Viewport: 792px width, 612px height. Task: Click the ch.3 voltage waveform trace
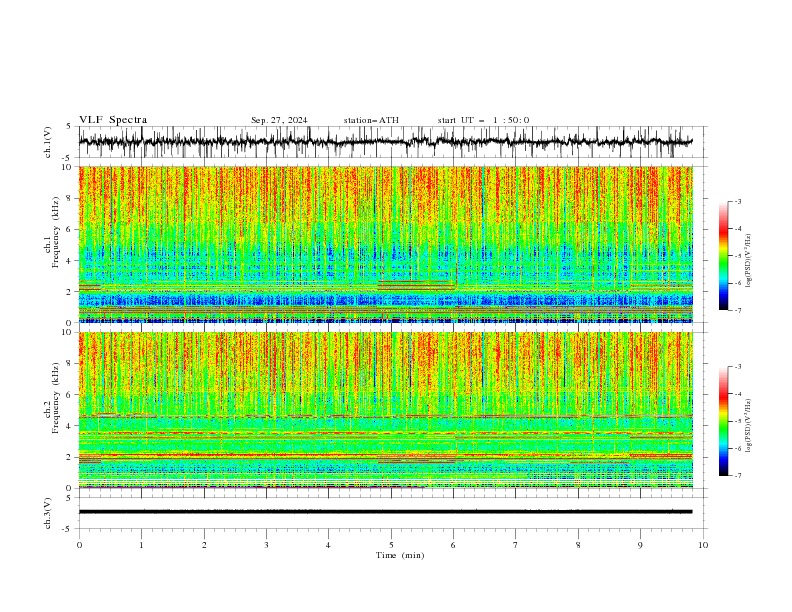point(385,512)
